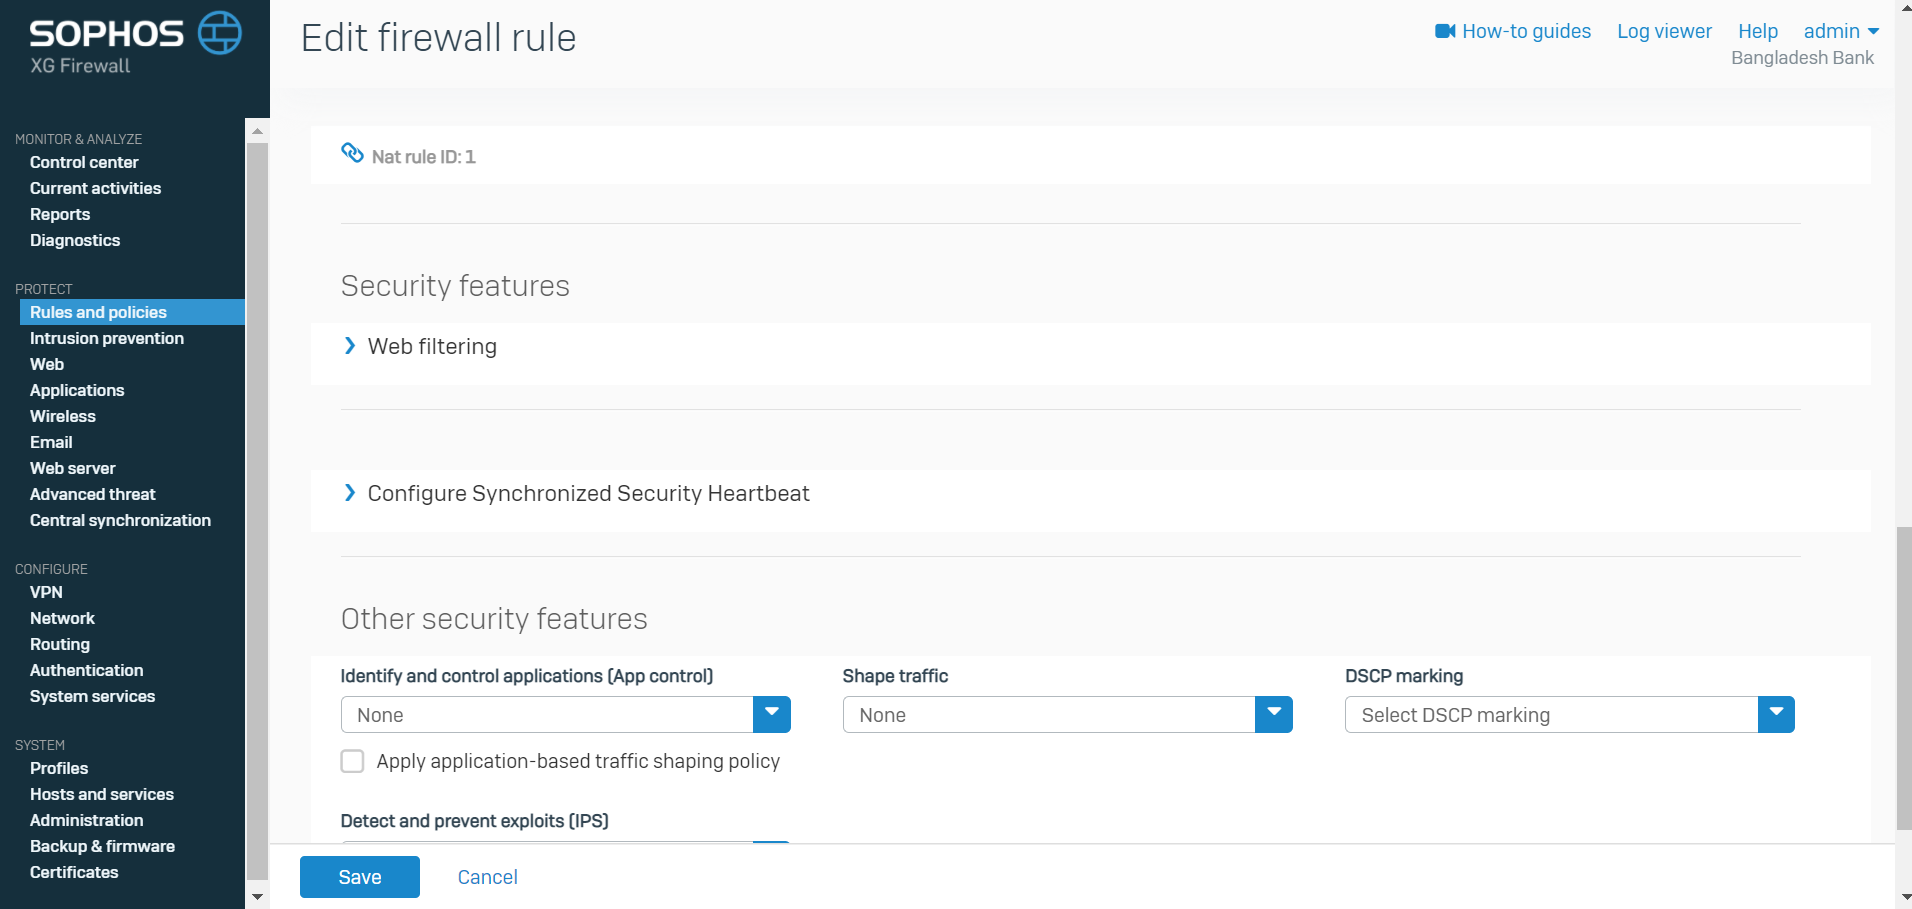Click the How-to guides video camera icon
Image resolution: width=1912 pixels, height=909 pixels.
(x=1444, y=31)
